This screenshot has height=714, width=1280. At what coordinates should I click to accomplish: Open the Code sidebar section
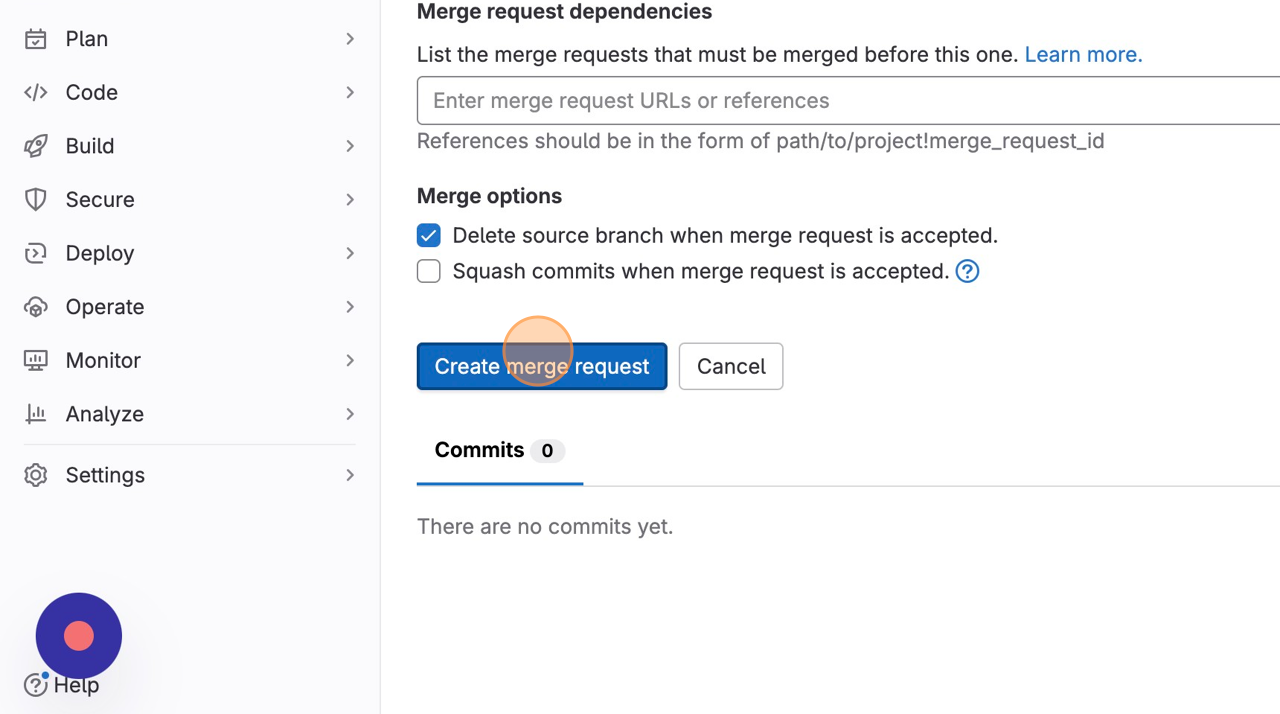point(190,92)
